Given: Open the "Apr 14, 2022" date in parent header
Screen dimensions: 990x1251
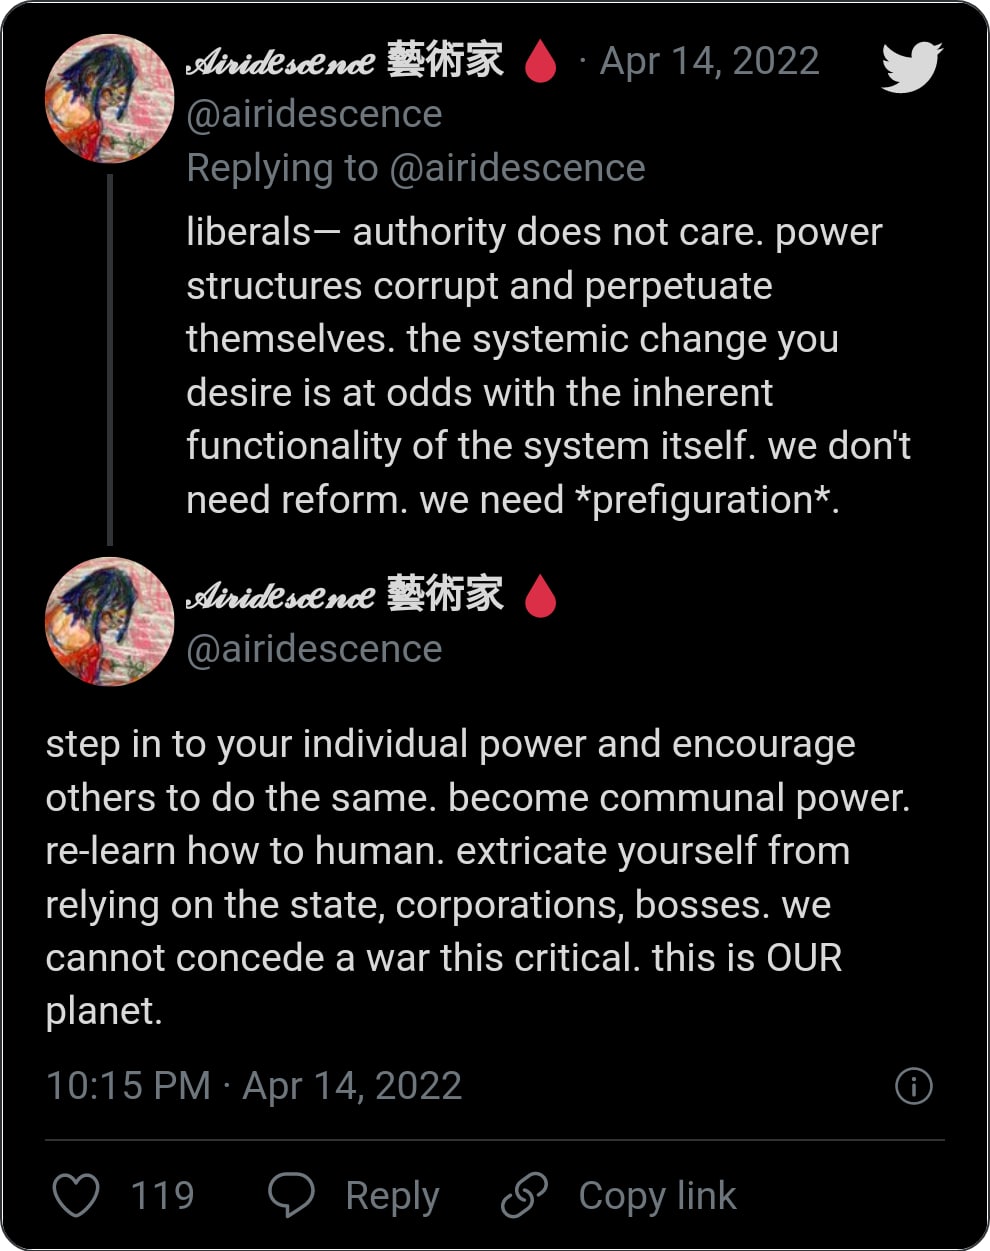Looking at the screenshot, I should point(709,62).
